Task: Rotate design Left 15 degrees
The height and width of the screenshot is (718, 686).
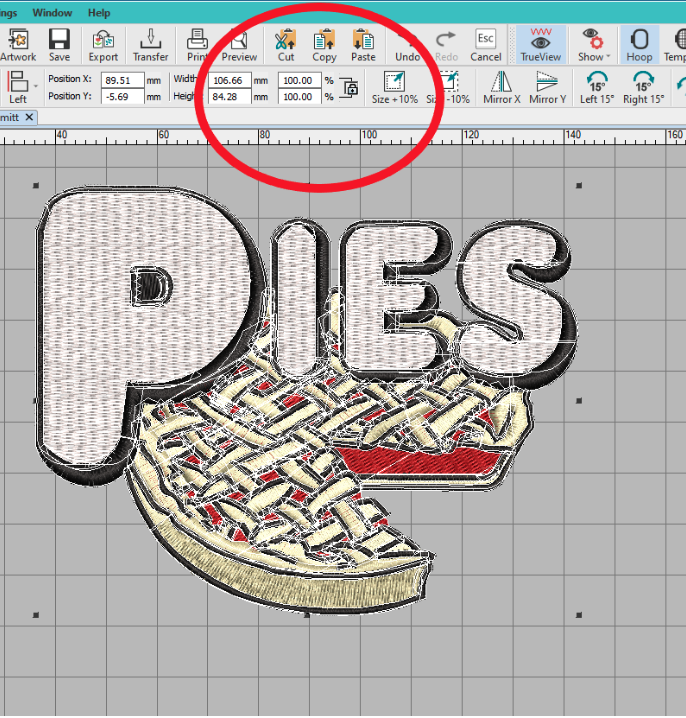Action: pos(596,87)
